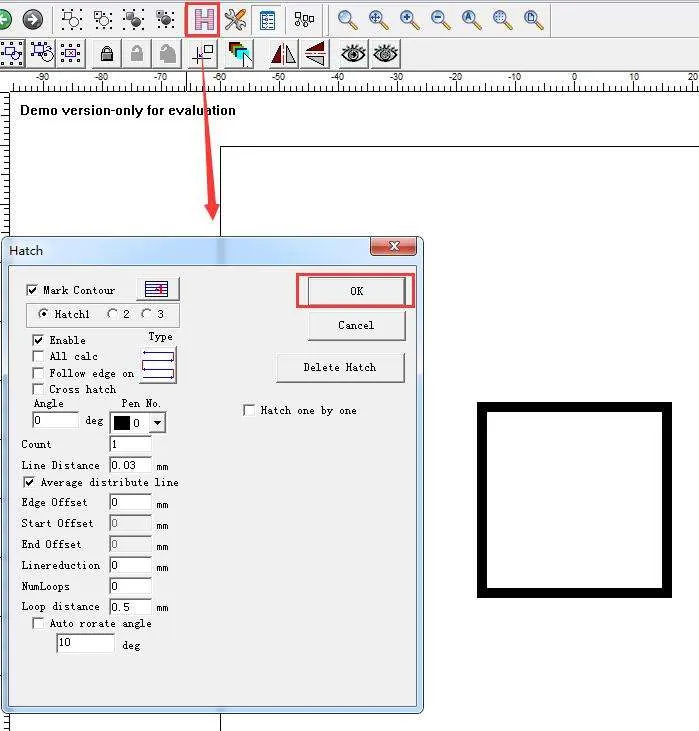699x731 pixels.
Task: Click the small squares and circles tree icon
Action: (304, 20)
